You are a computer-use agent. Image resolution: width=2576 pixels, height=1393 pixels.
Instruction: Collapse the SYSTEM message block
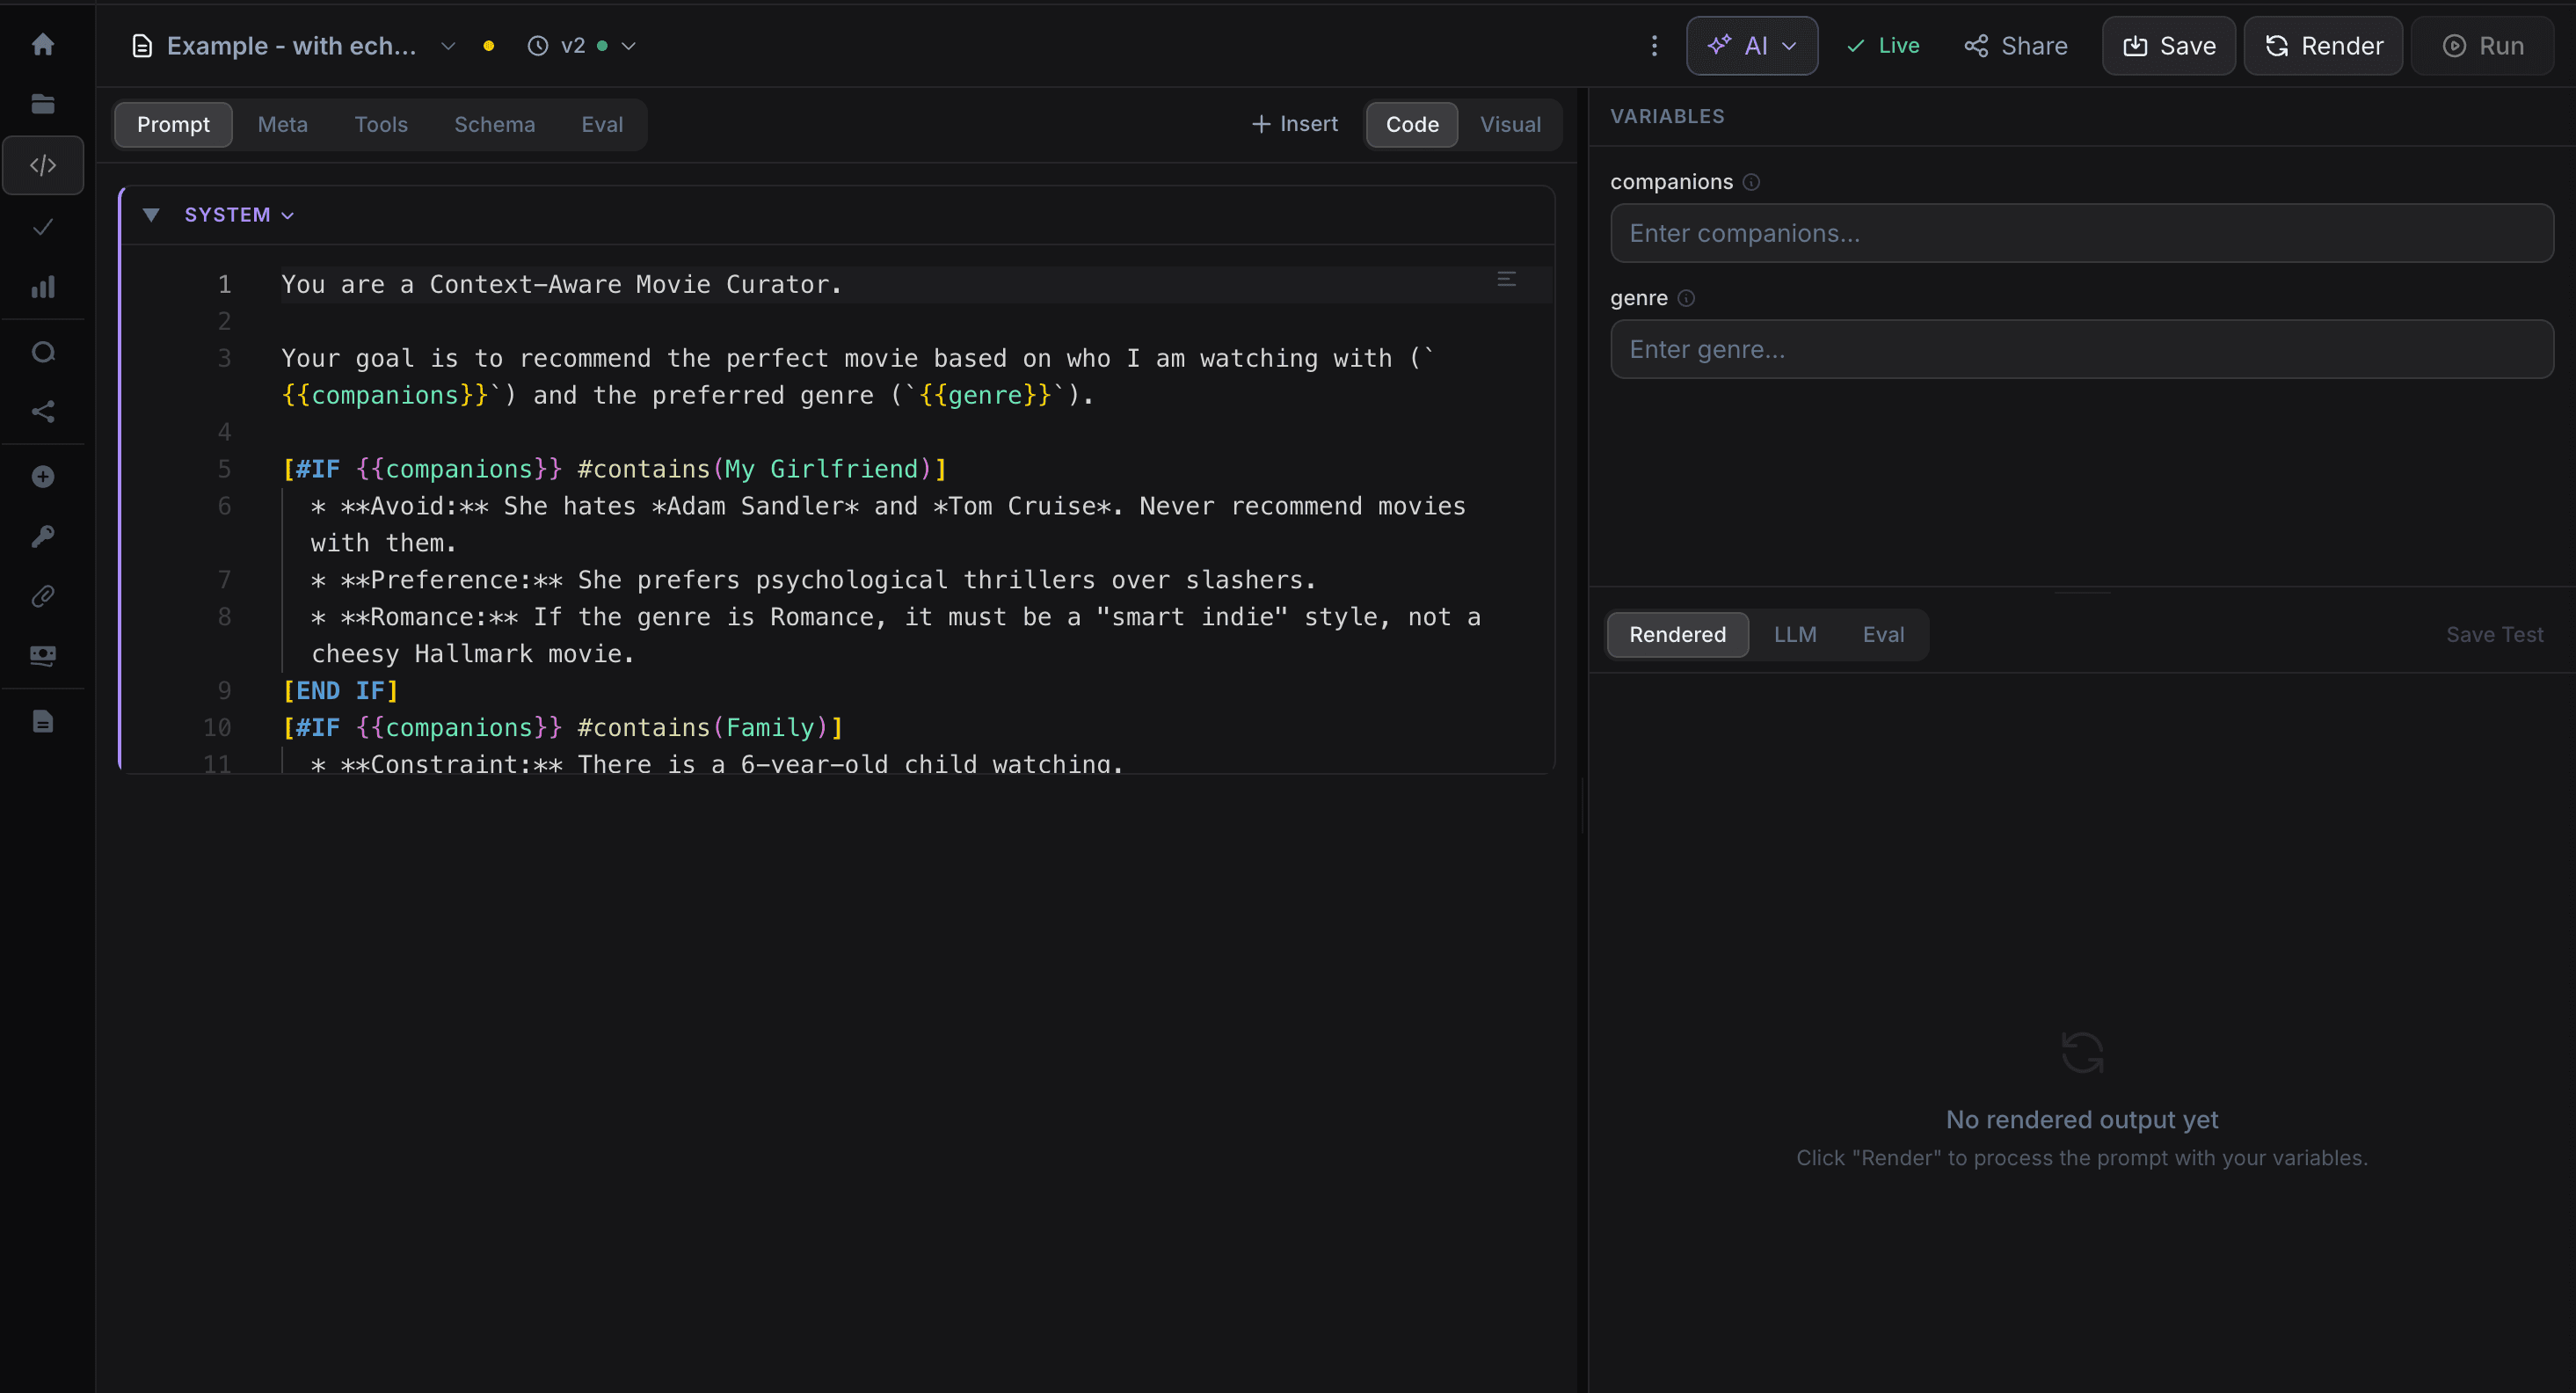[x=151, y=214]
